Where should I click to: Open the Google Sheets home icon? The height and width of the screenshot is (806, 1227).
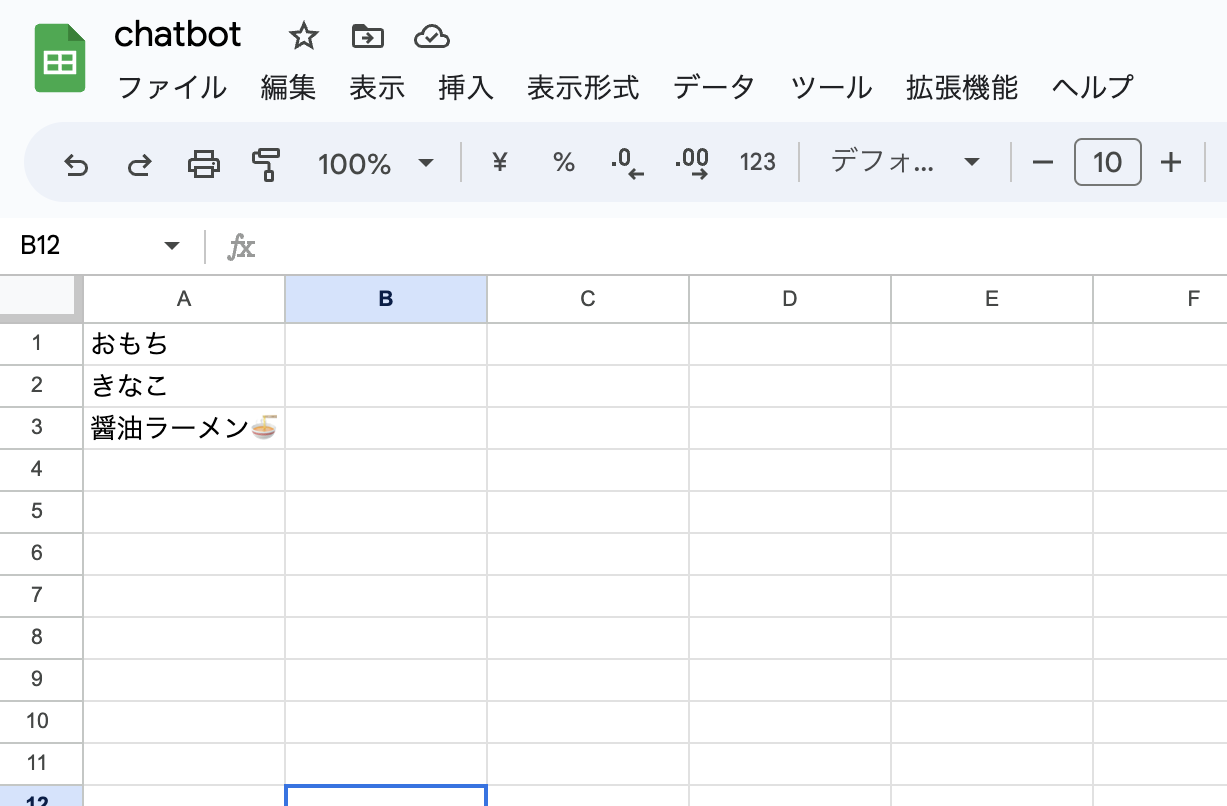60,59
